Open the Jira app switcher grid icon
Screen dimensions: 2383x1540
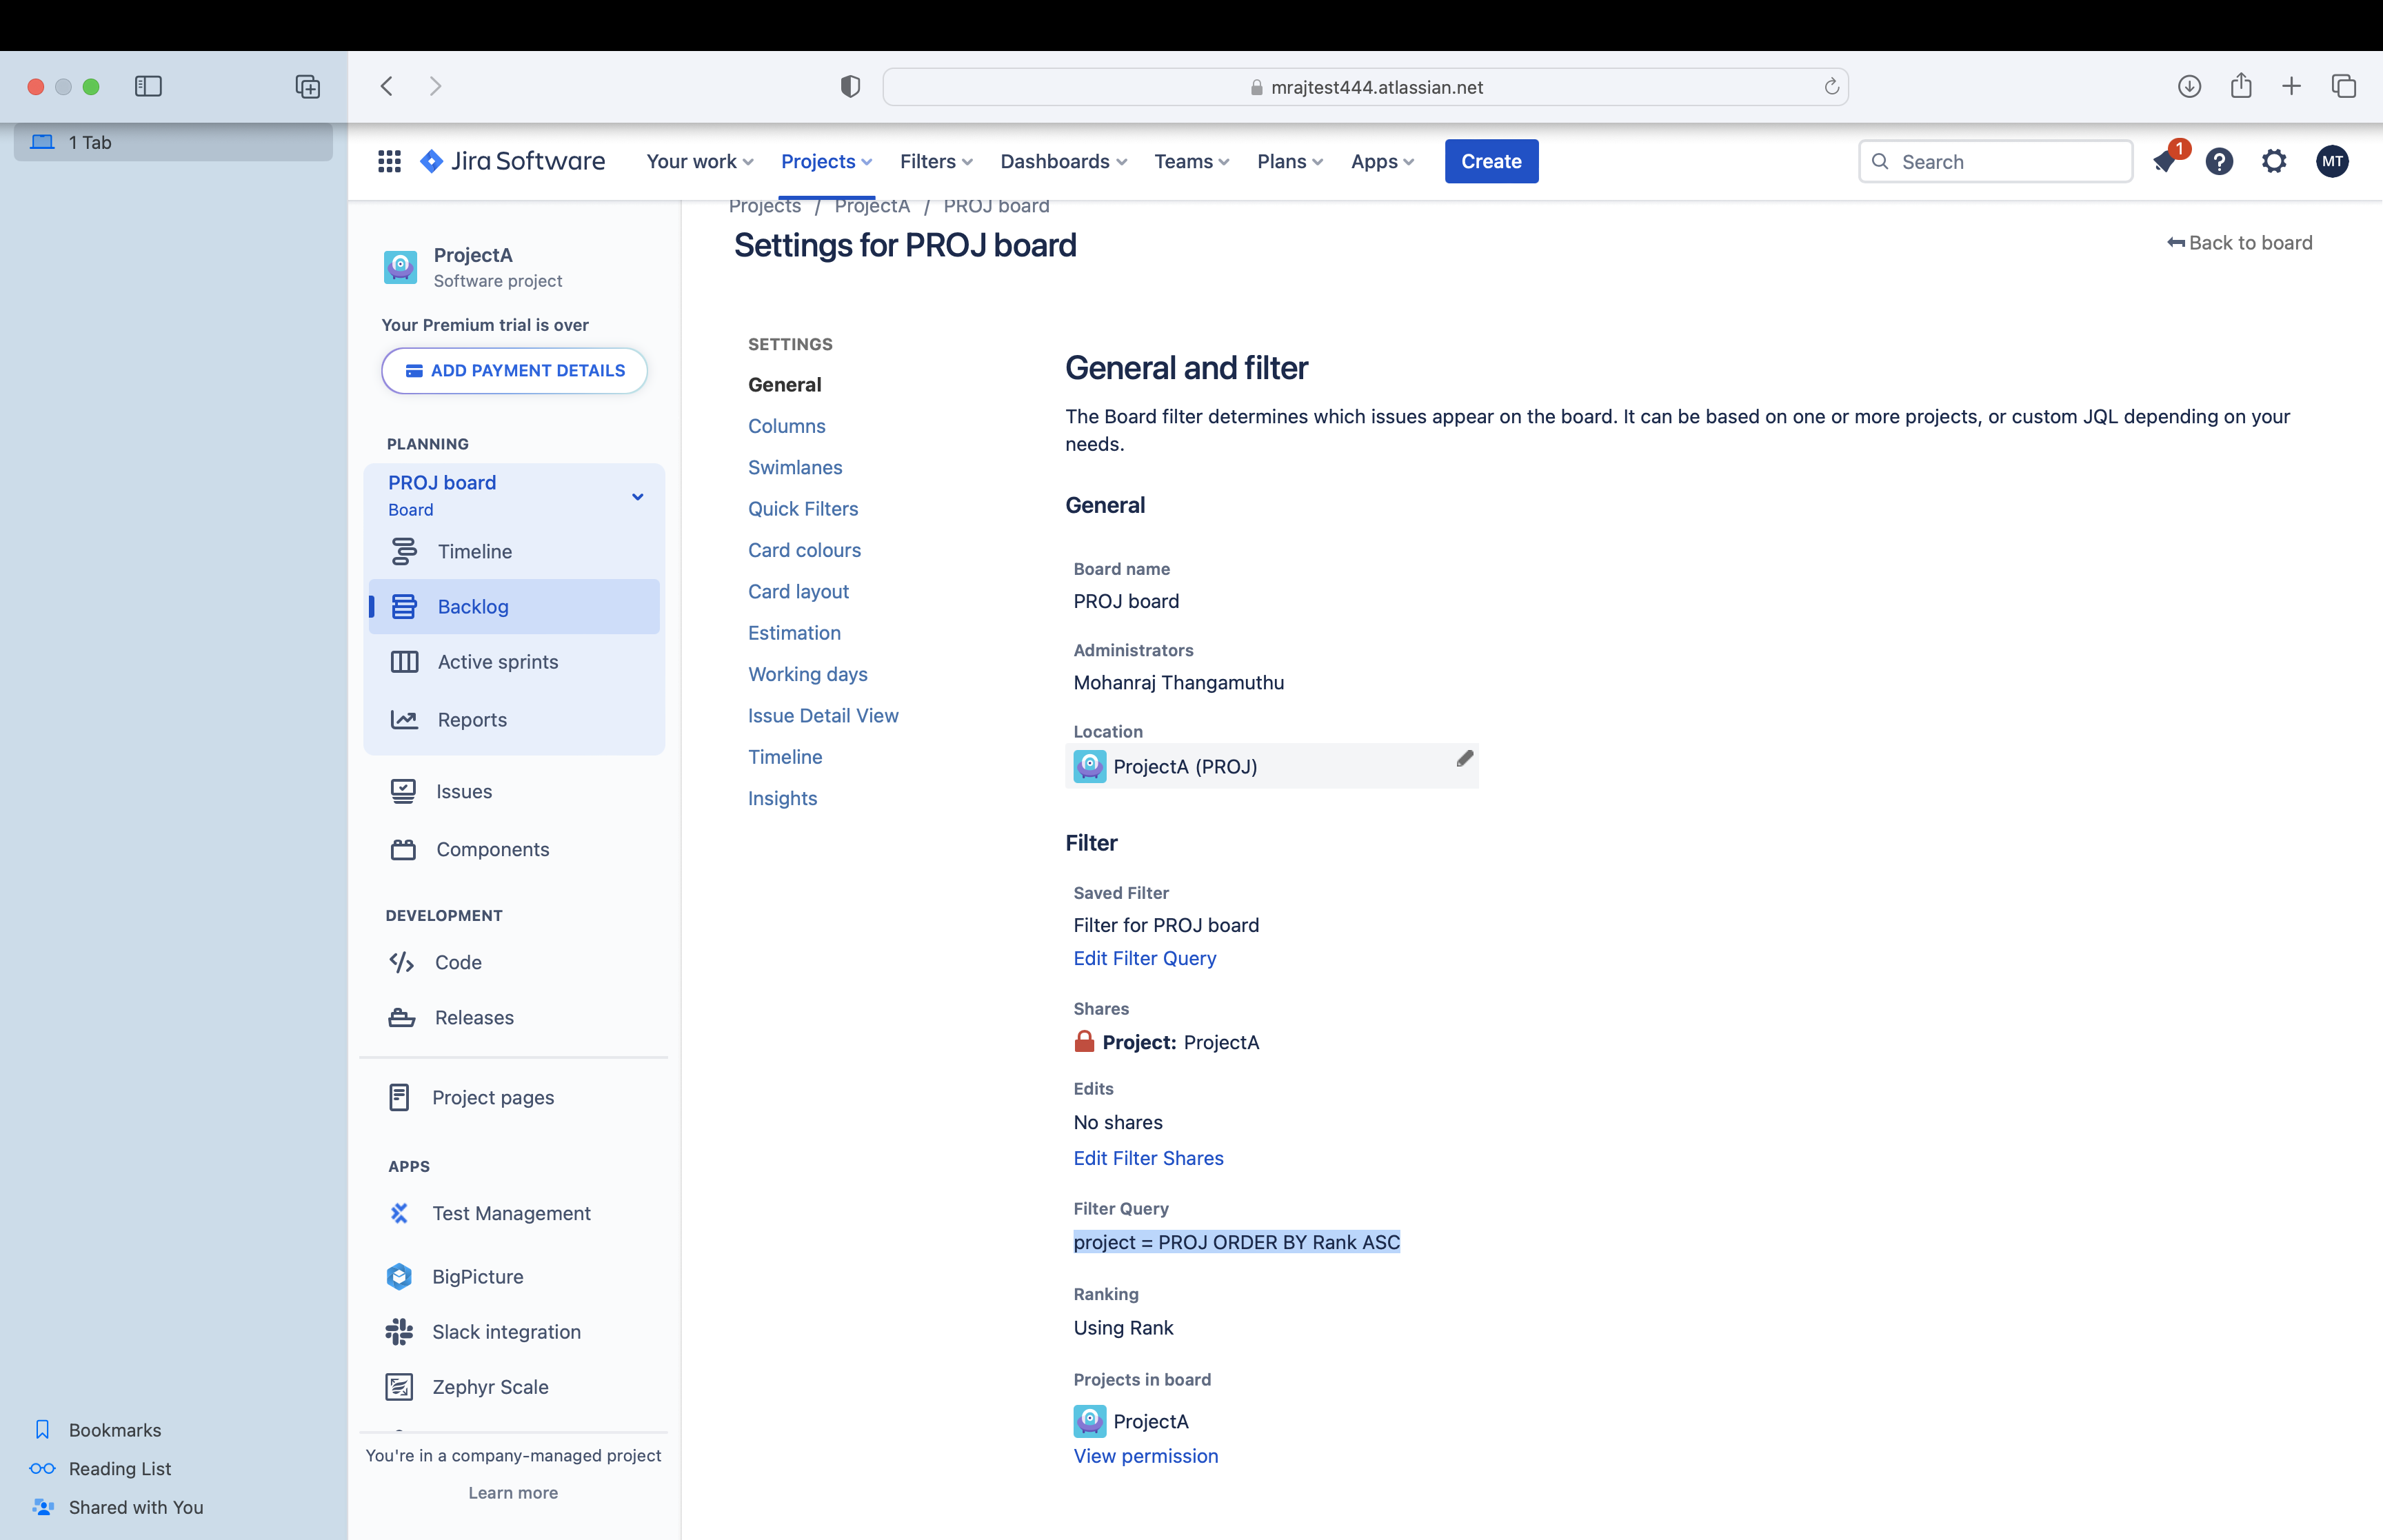[389, 161]
